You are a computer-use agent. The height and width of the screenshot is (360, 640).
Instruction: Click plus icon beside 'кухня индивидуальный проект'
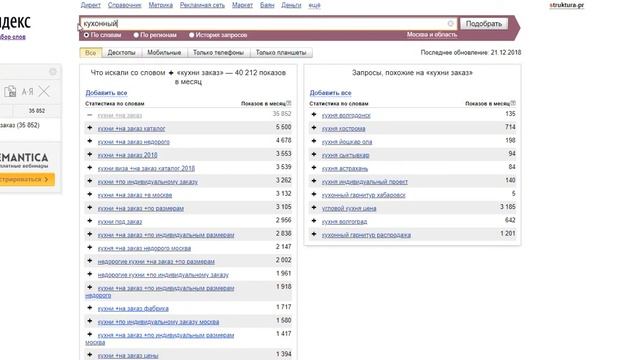click(314, 181)
